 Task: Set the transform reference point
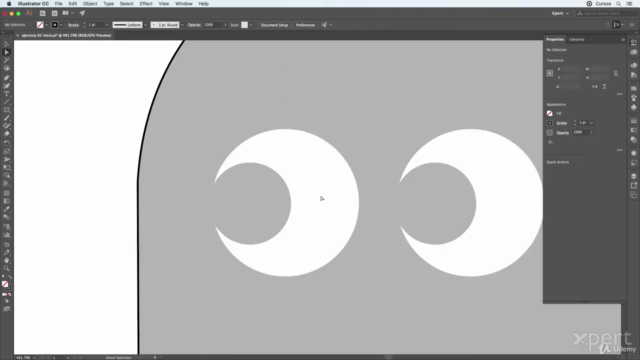(x=550, y=73)
